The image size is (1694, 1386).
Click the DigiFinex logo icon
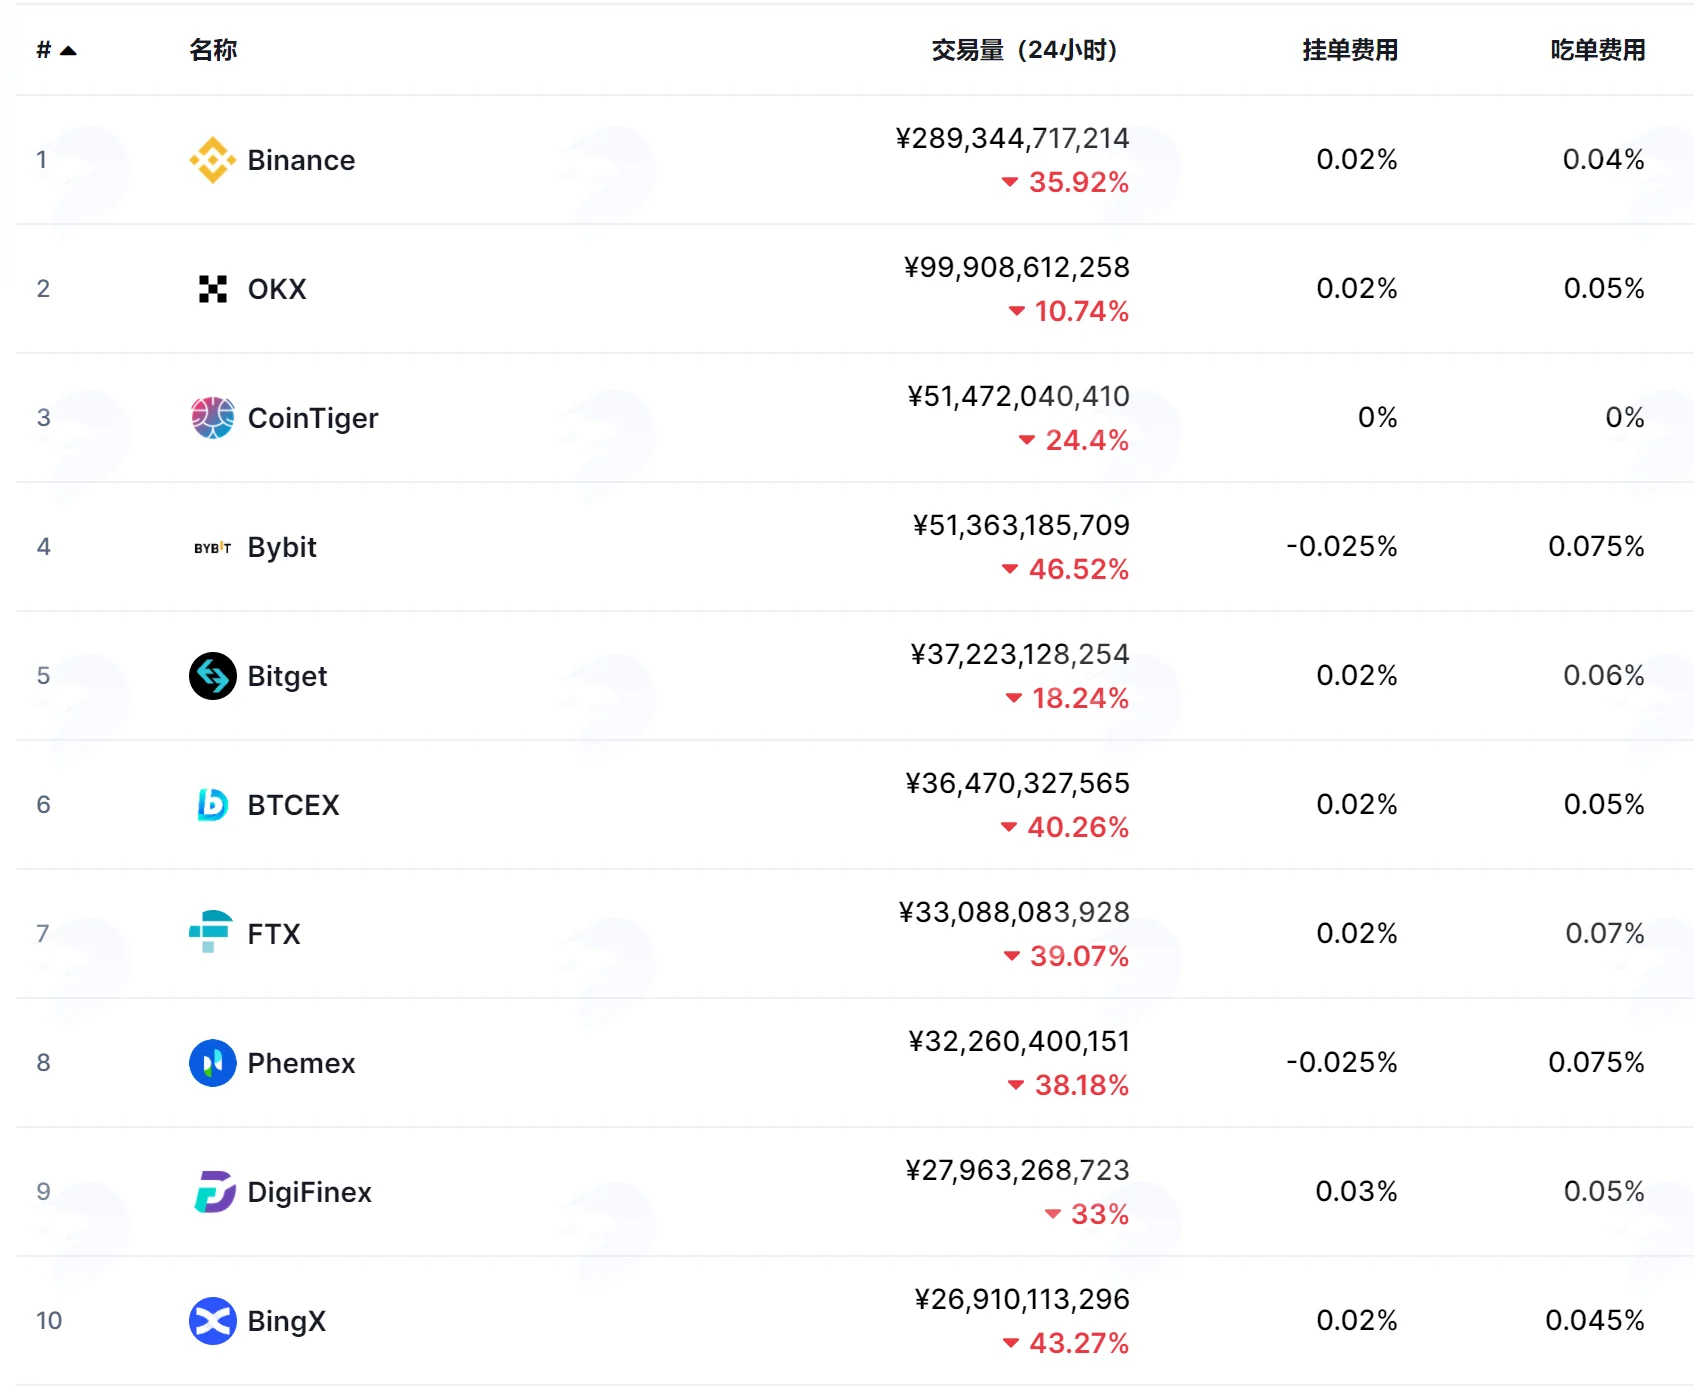214,1192
